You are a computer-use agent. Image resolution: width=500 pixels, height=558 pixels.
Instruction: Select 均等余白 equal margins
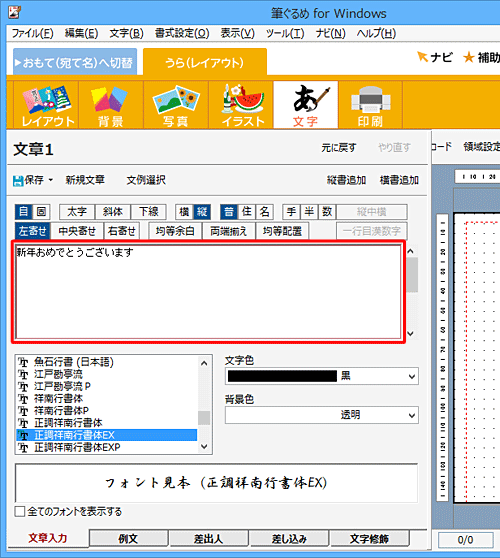pos(175,231)
